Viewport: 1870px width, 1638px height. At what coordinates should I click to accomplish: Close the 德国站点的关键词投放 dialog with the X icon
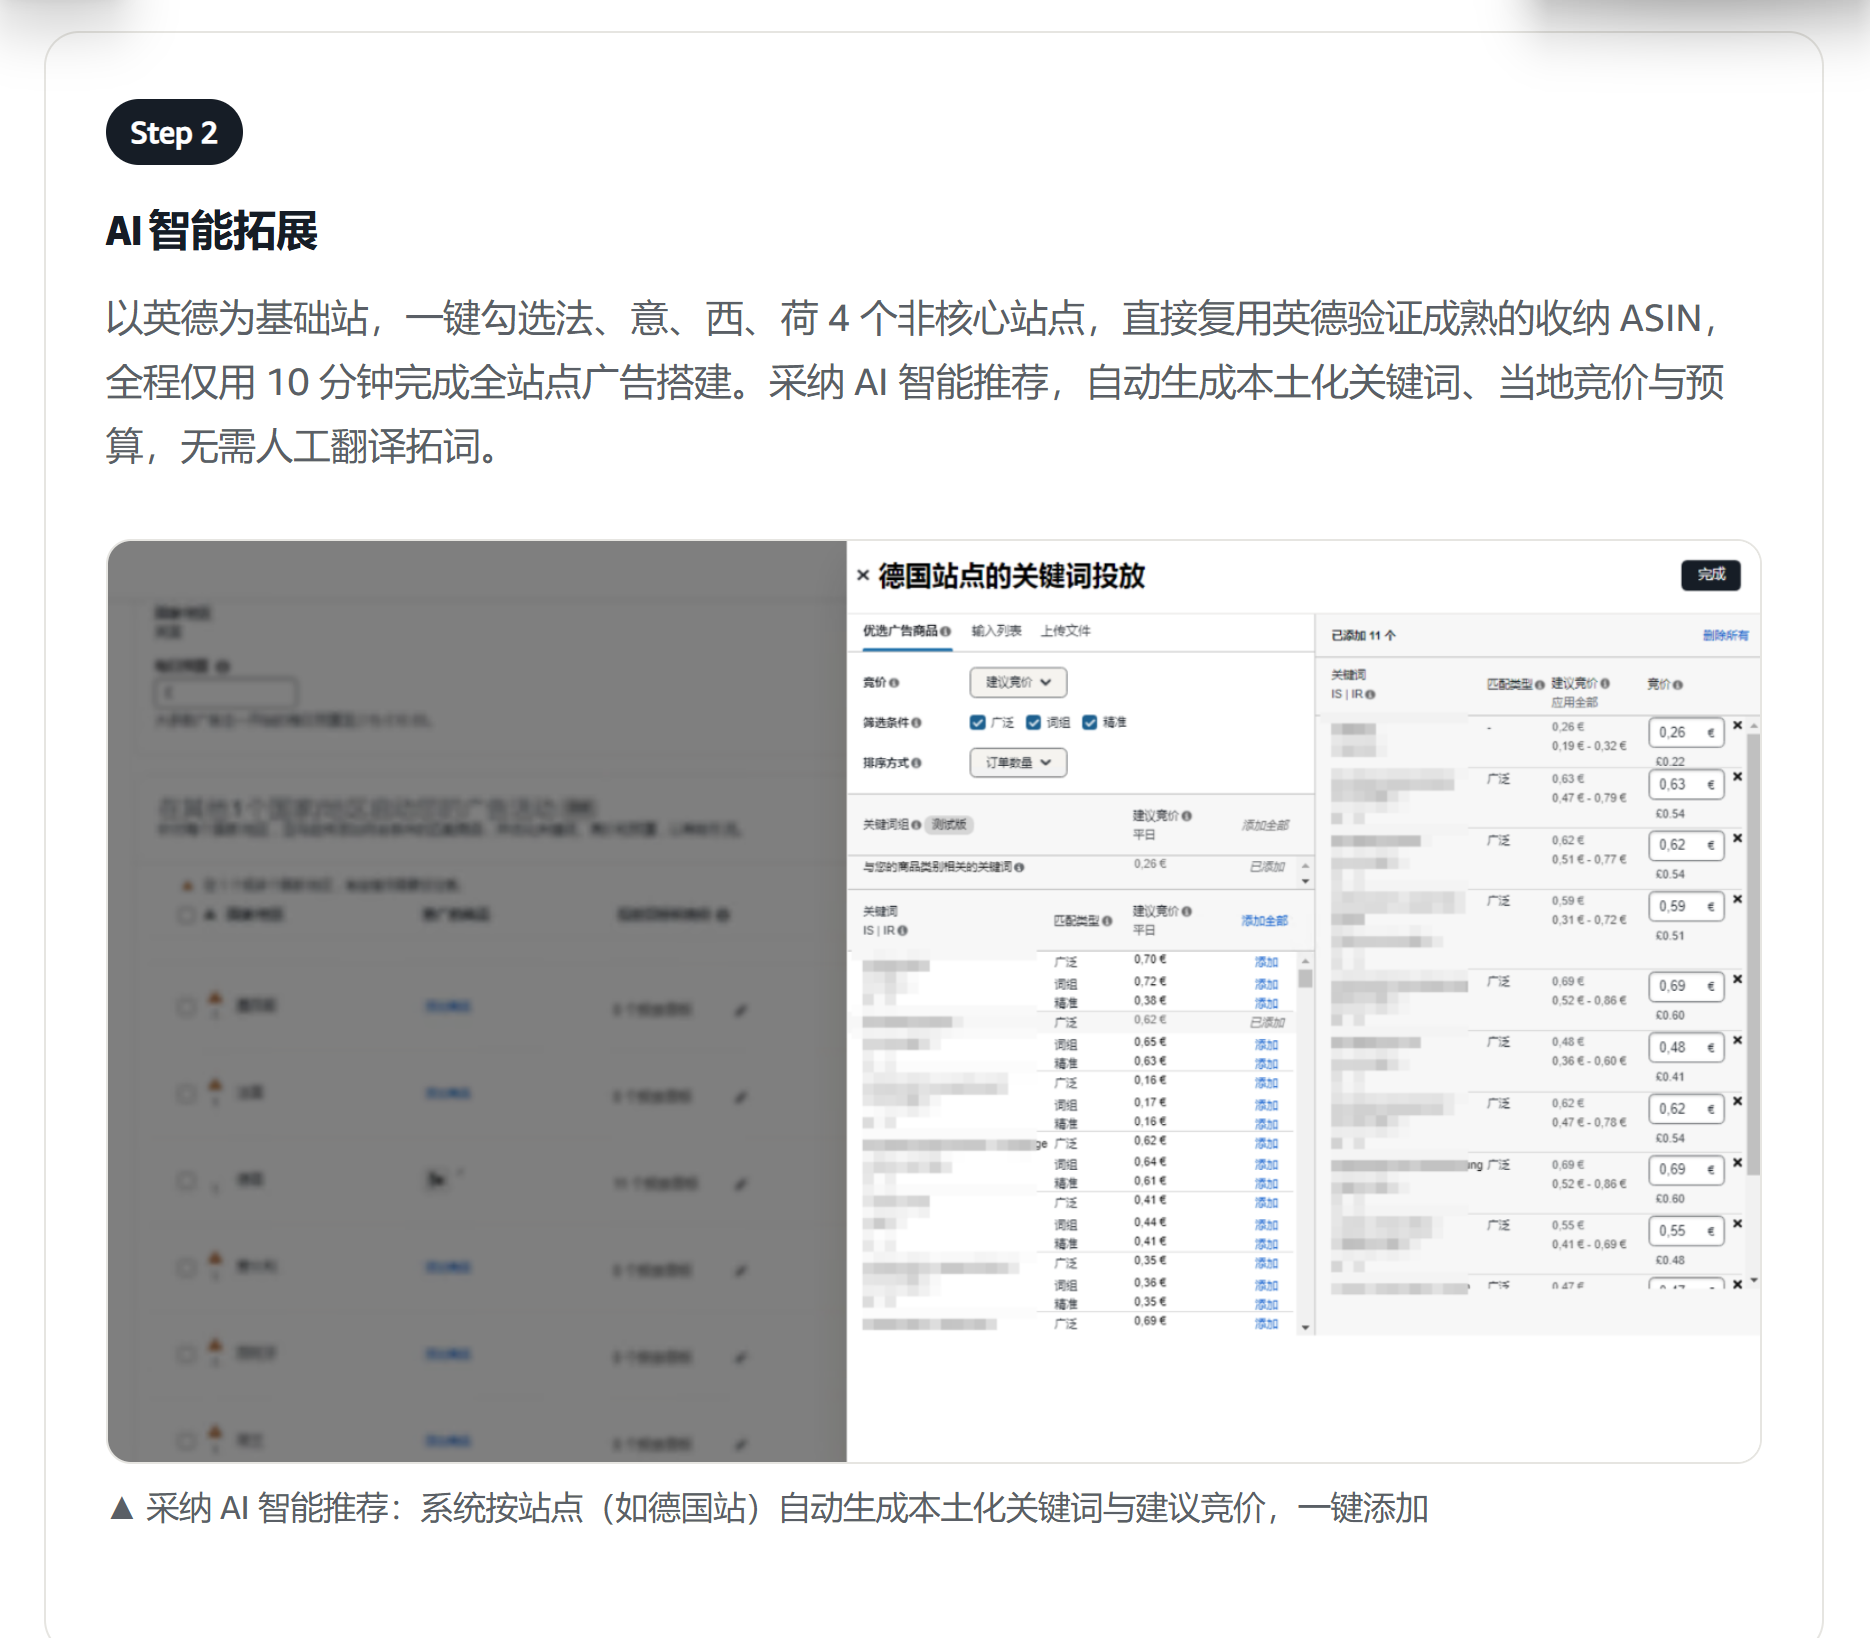point(862,575)
